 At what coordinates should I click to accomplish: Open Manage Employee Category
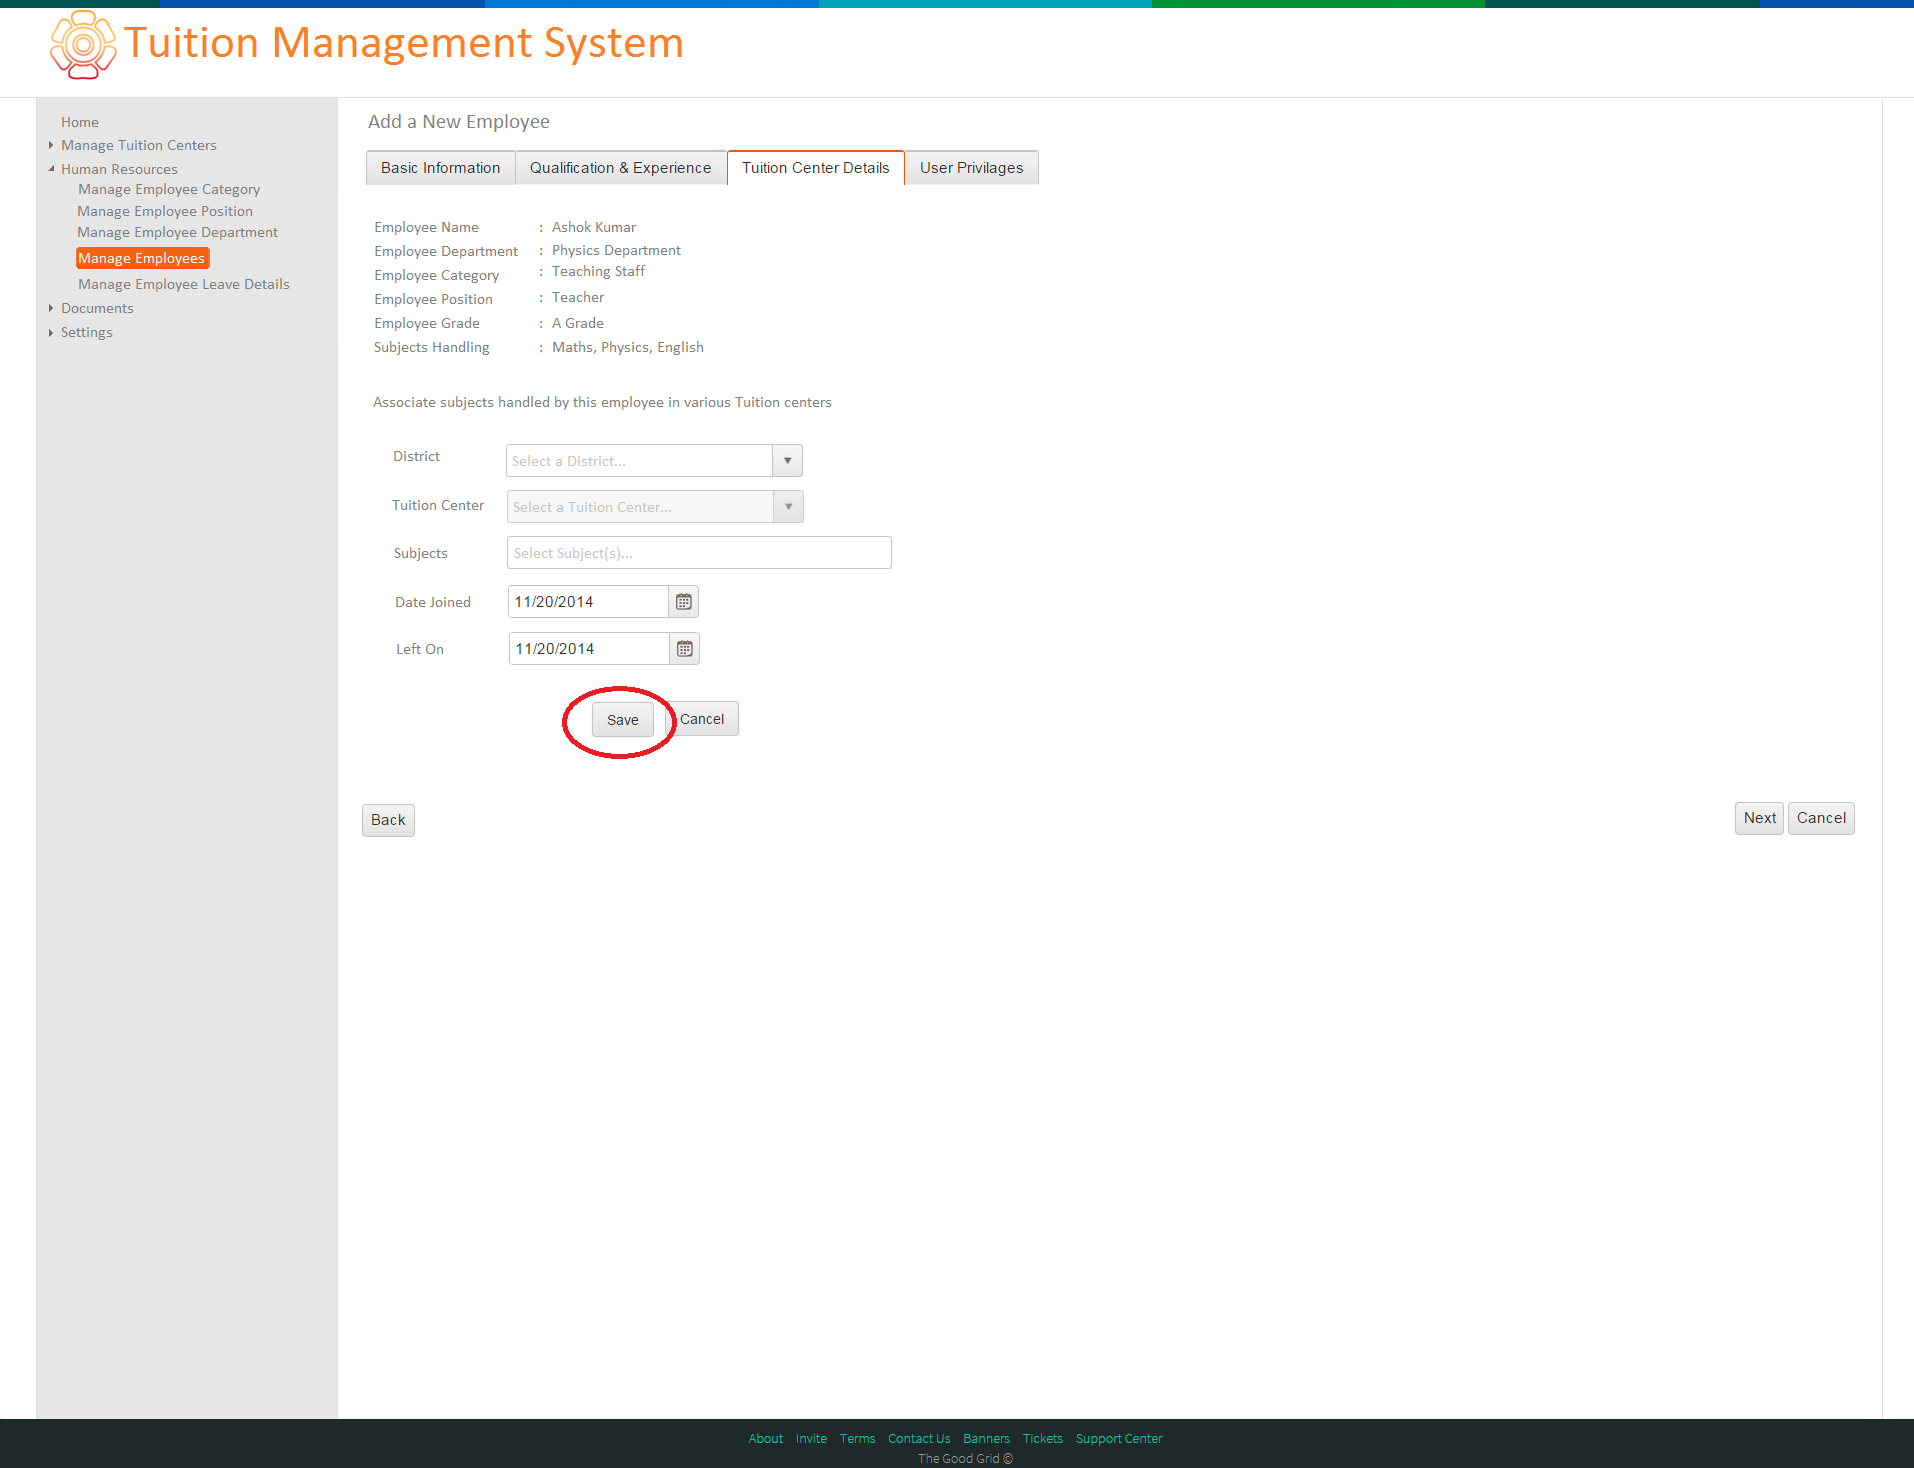point(169,189)
